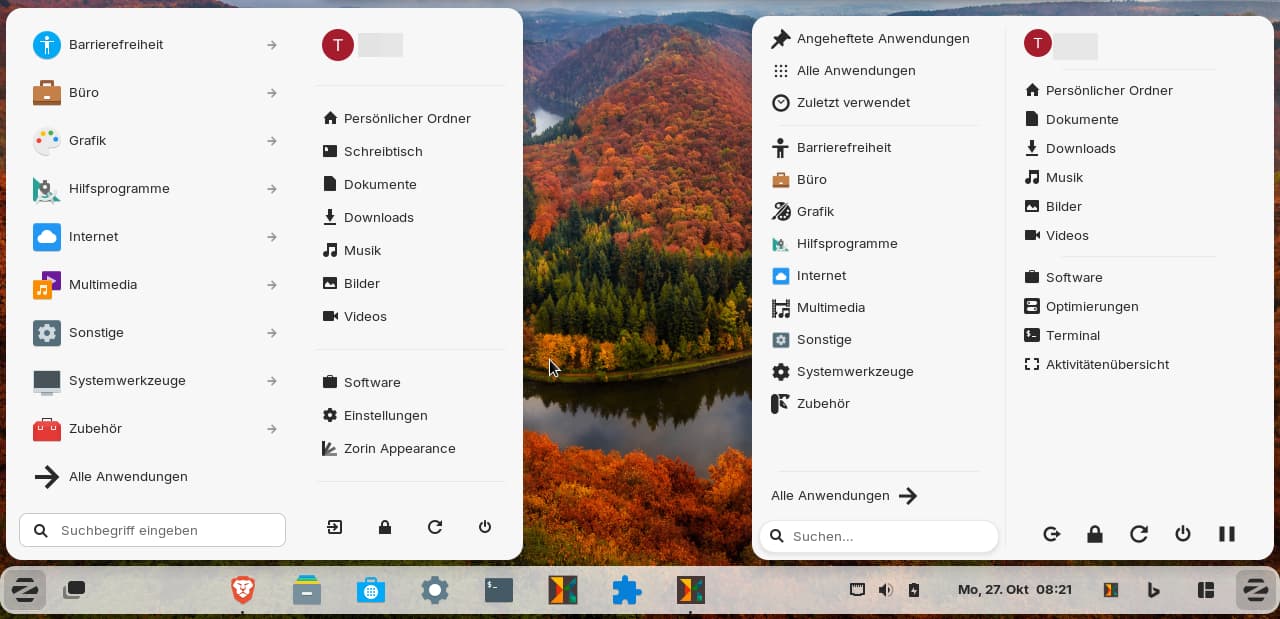The image size is (1280, 619).
Task: Open the Schreibtisch folder shortcut
Action: [x=383, y=152]
